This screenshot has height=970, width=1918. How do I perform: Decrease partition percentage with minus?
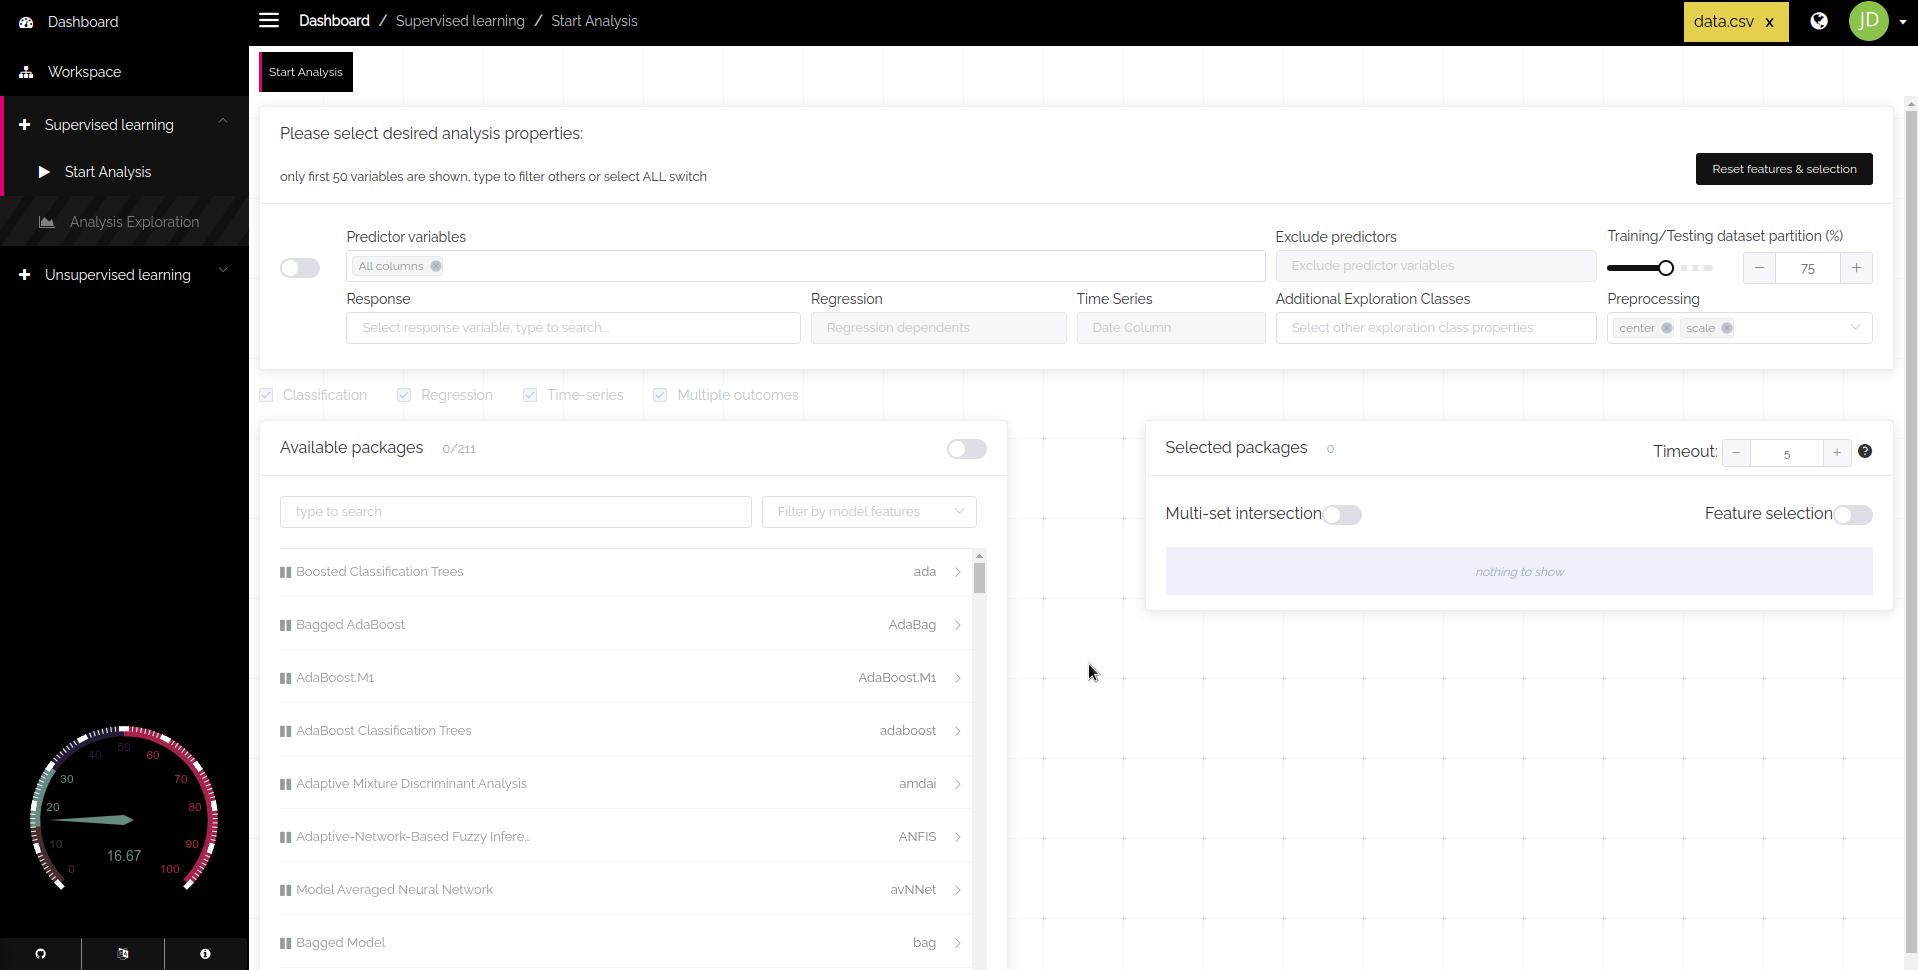[x=1759, y=268]
